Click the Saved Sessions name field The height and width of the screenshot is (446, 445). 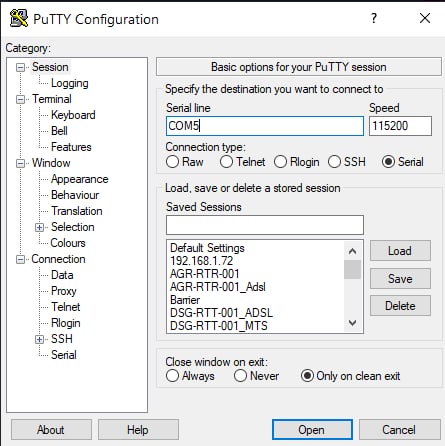click(x=265, y=225)
